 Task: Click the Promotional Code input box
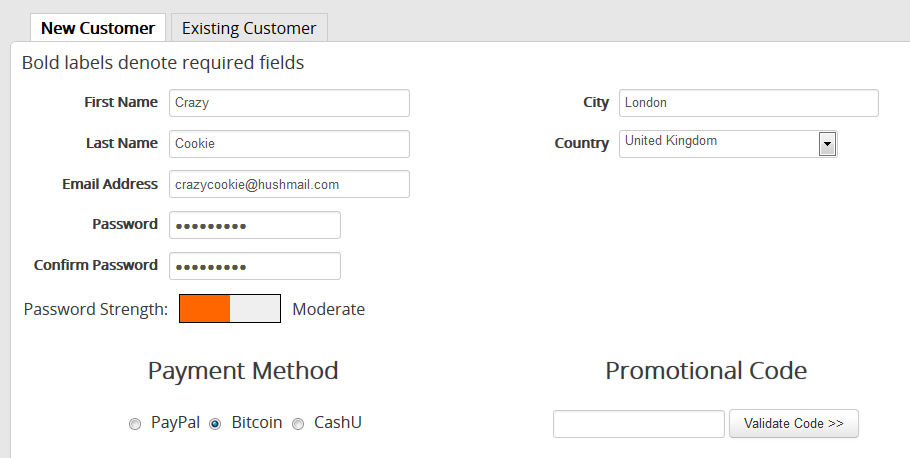pyautogui.click(x=638, y=424)
